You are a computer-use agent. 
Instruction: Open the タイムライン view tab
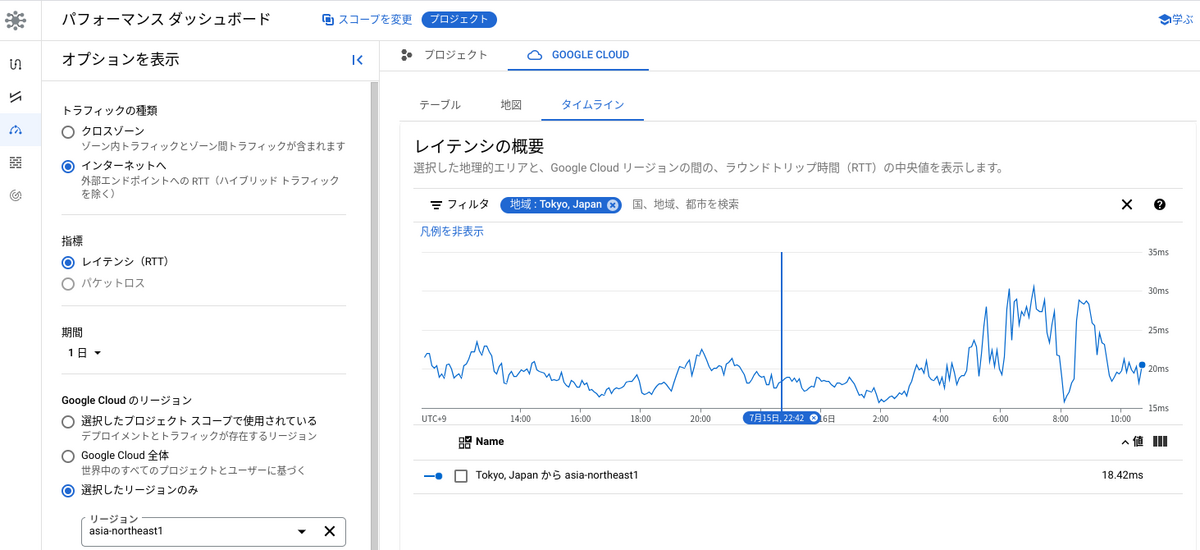[x=593, y=105]
